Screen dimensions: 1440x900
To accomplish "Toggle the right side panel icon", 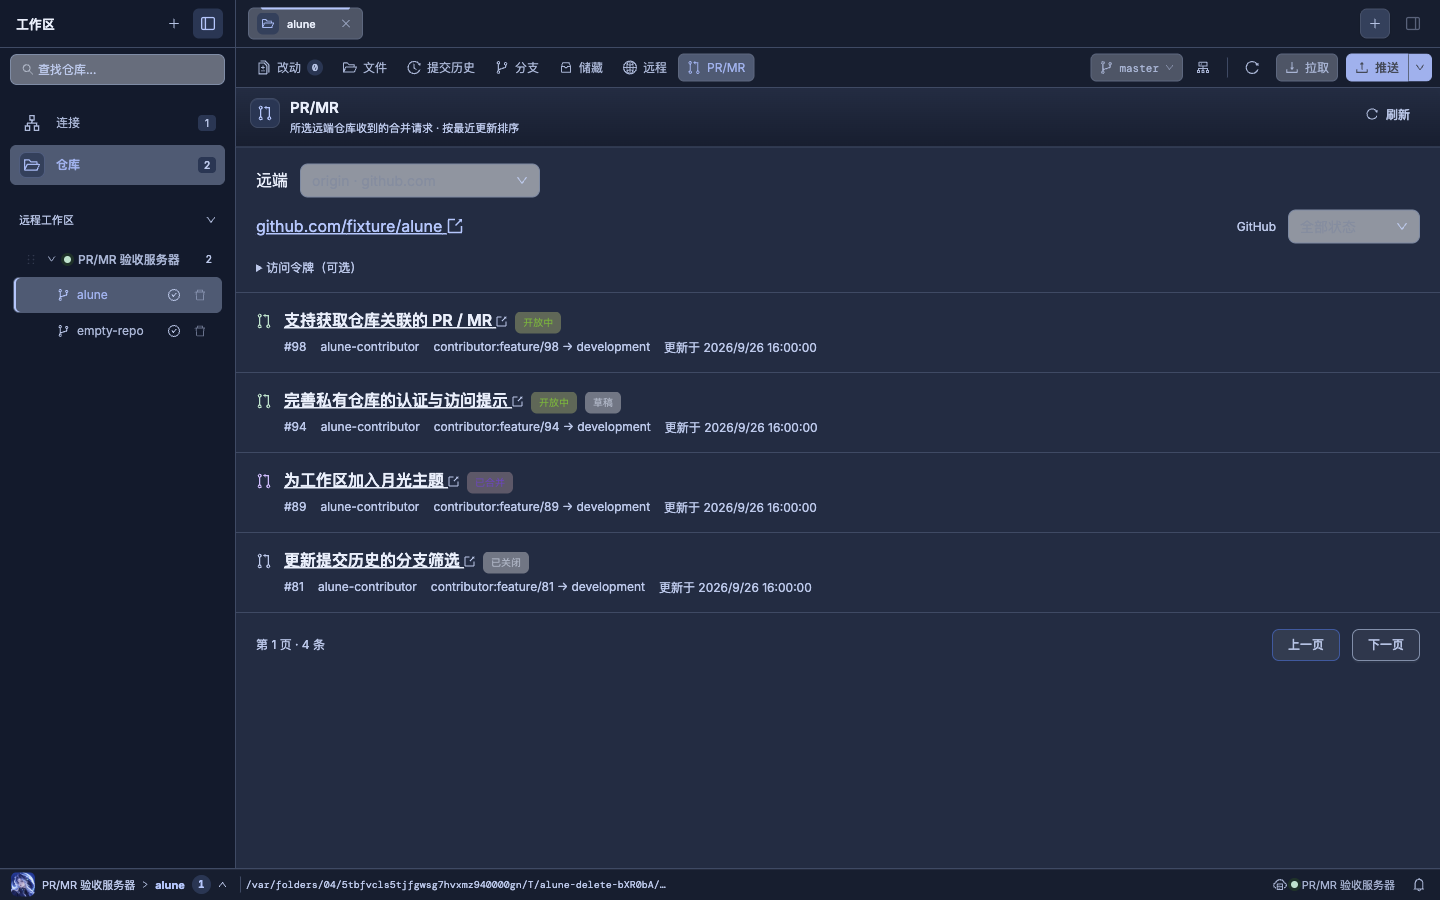I will (x=1413, y=23).
